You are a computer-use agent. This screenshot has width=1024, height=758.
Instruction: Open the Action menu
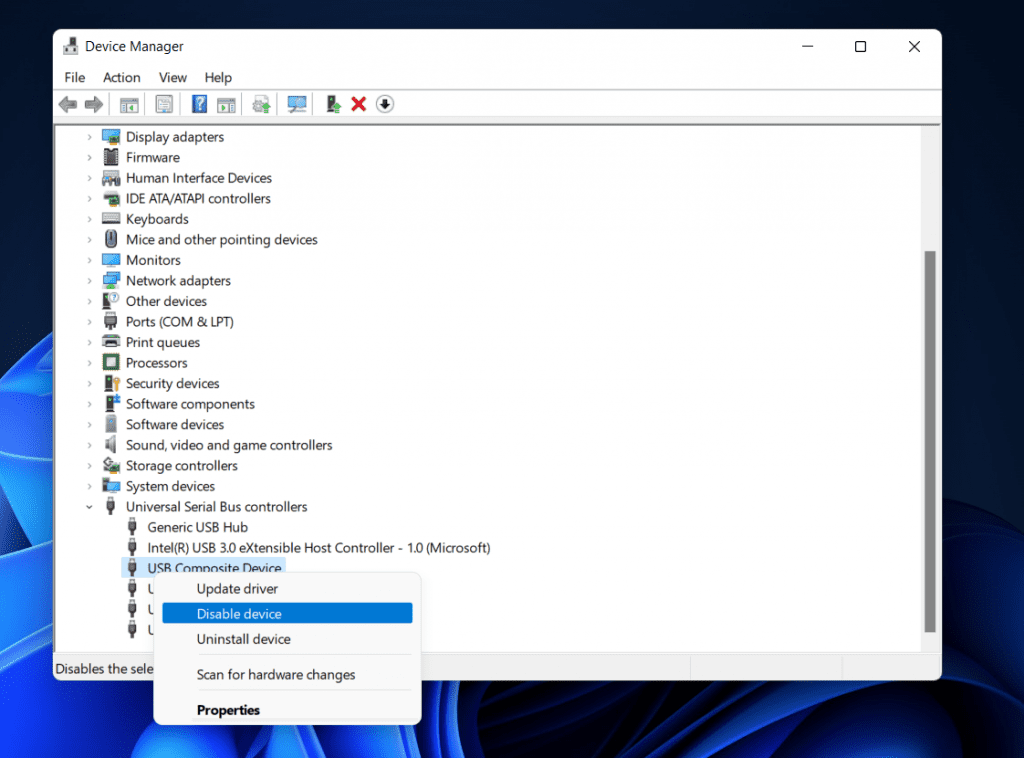pyautogui.click(x=121, y=77)
